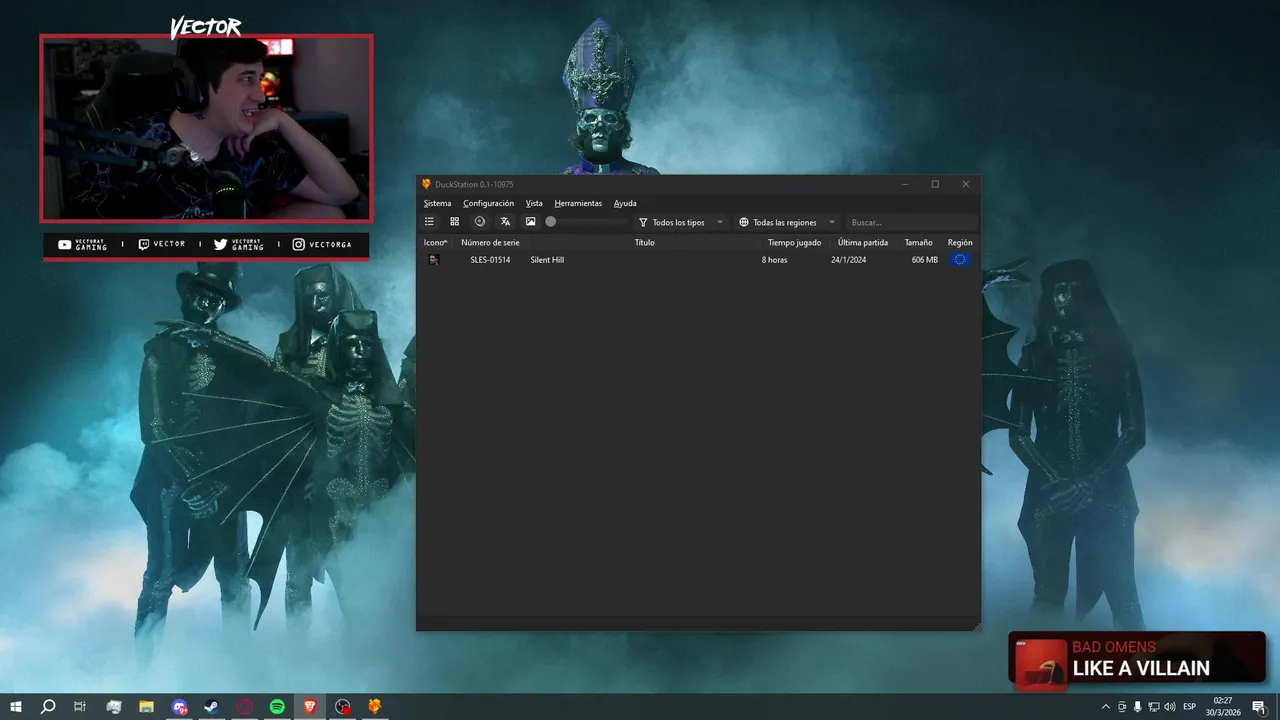Open File Explorer from the taskbar
Screen dimensions: 1280x720
point(146,707)
